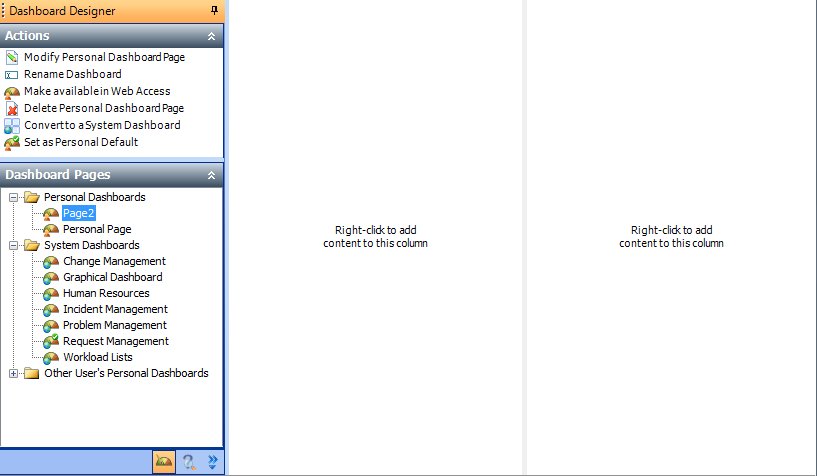
Task: Click the Human Resources dashboard icon
Action: [x=51, y=294]
